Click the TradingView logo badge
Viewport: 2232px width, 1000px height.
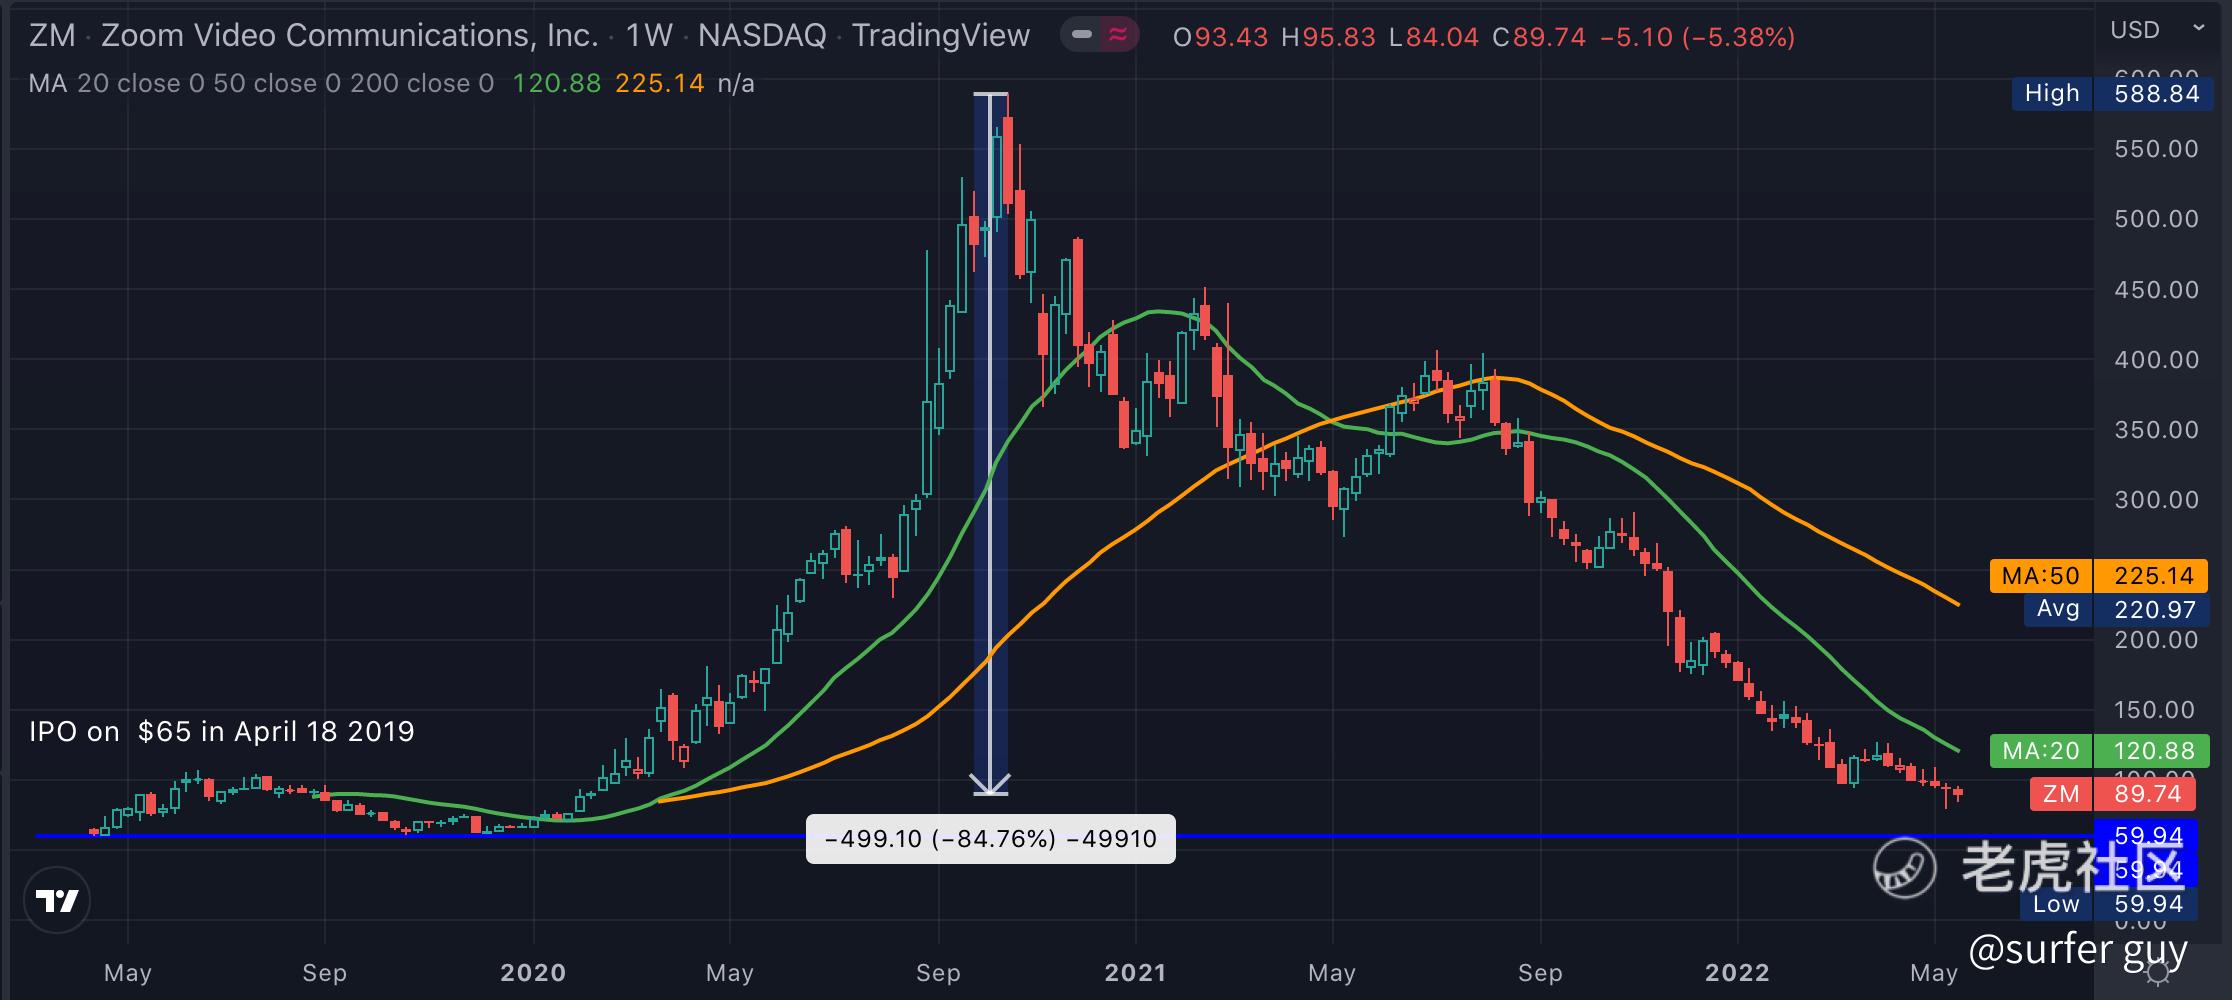coord(57,901)
